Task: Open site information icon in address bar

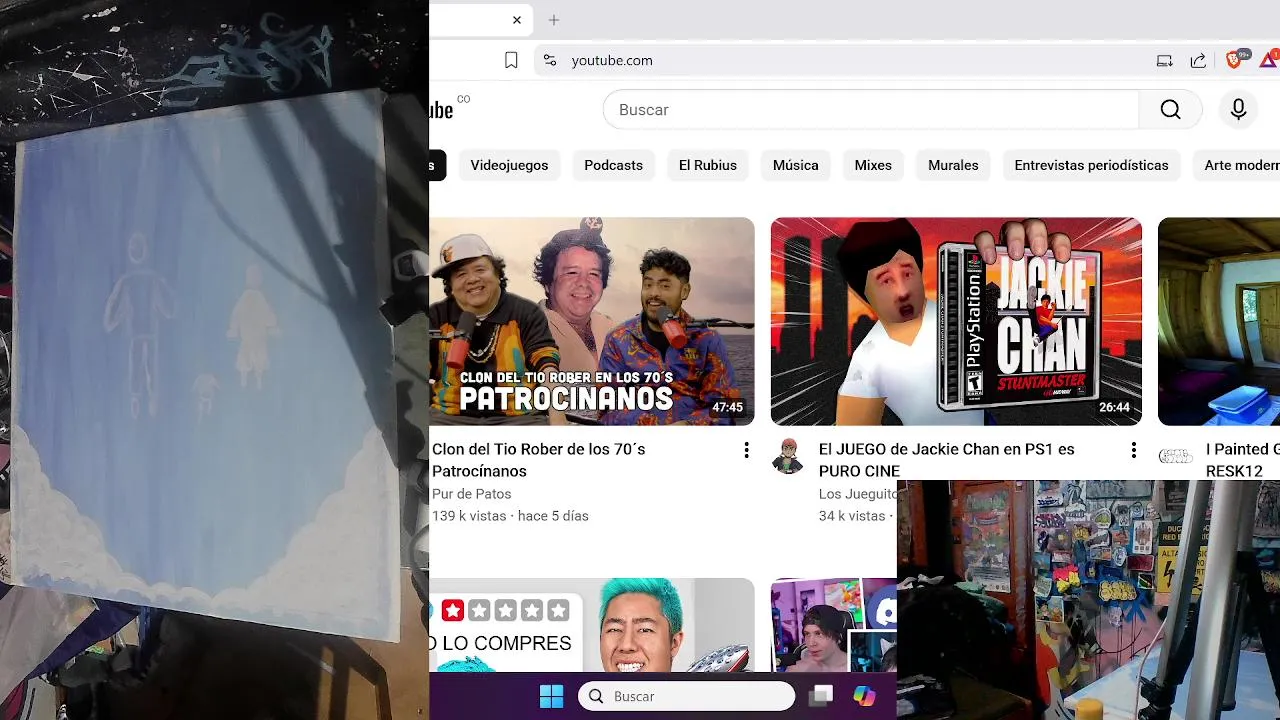Action: (550, 61)
